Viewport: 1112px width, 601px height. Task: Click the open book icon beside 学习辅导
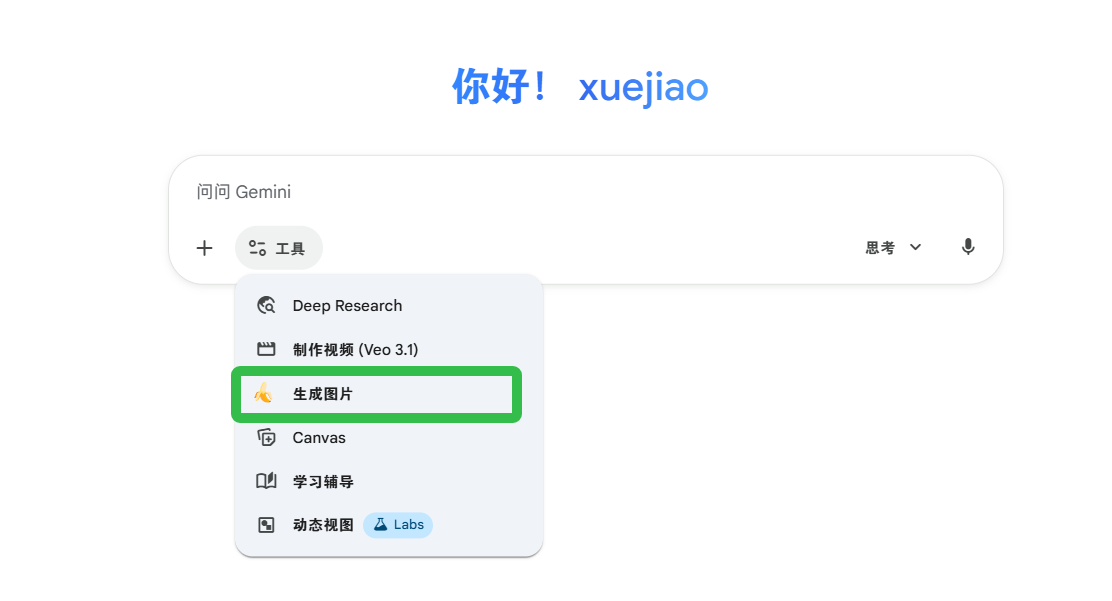(266, 482)
